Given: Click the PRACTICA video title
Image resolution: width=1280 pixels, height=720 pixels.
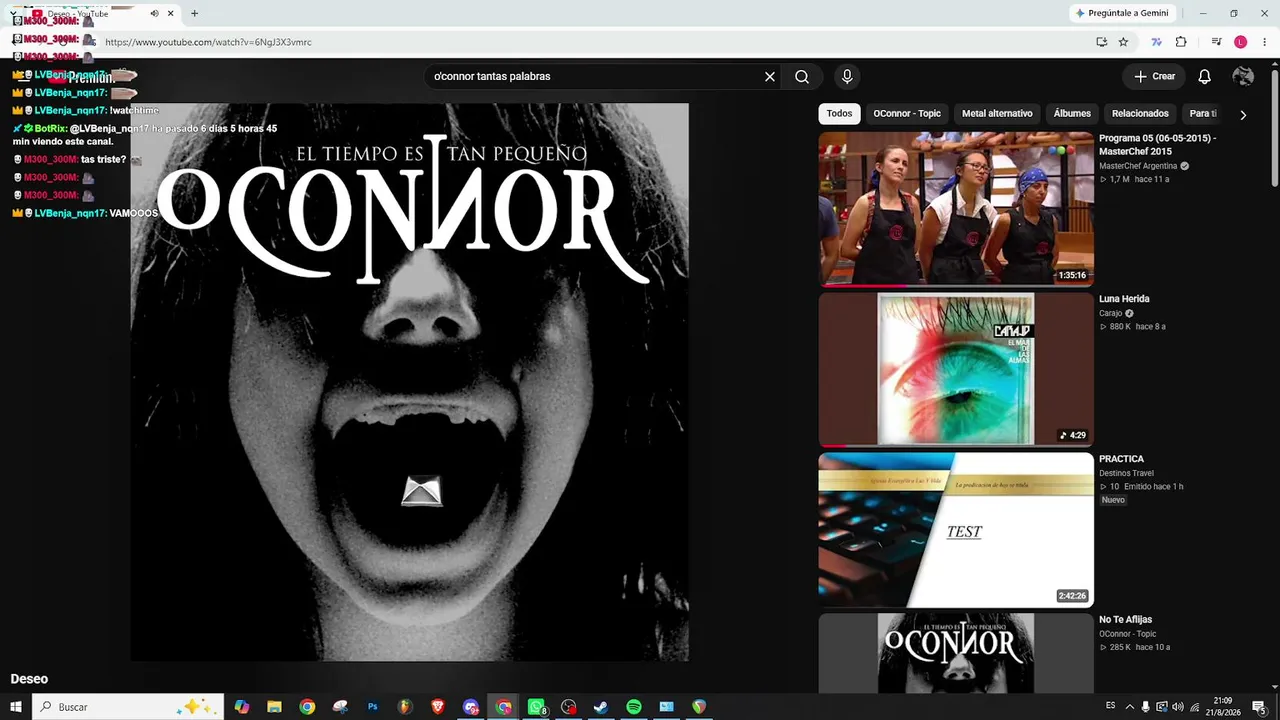Looking at the screenshot, I should 1121,459.
